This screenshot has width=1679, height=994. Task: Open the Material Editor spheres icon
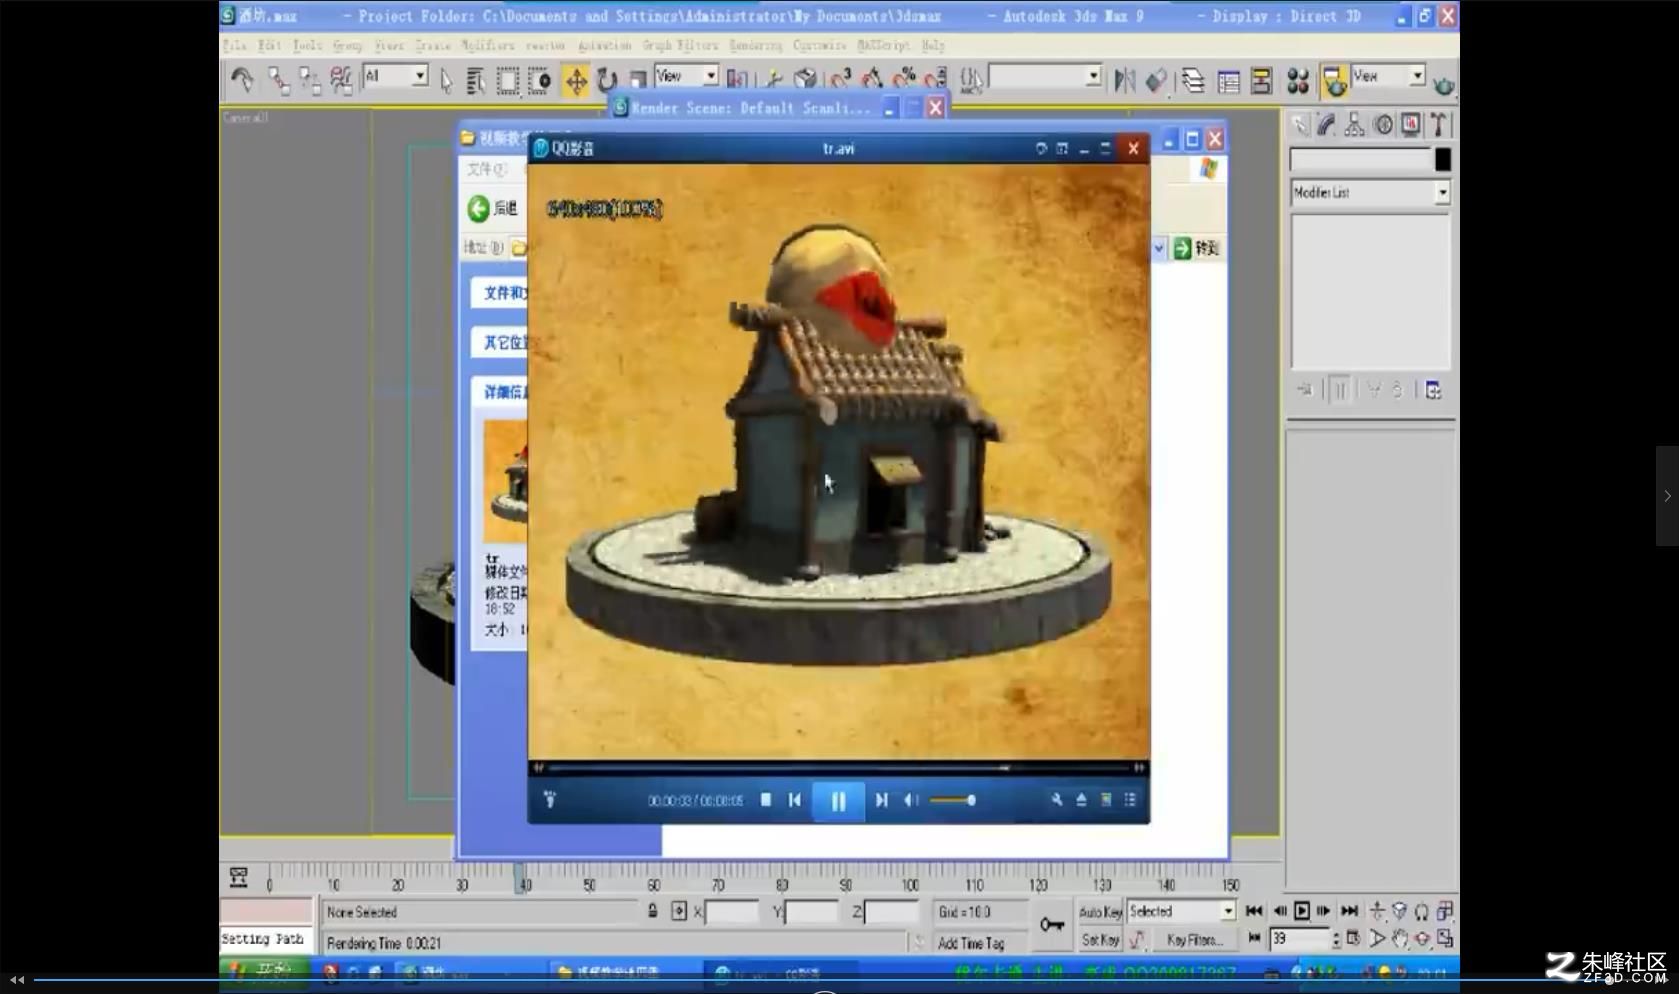pyautogui.click(x=1298, y=80)
